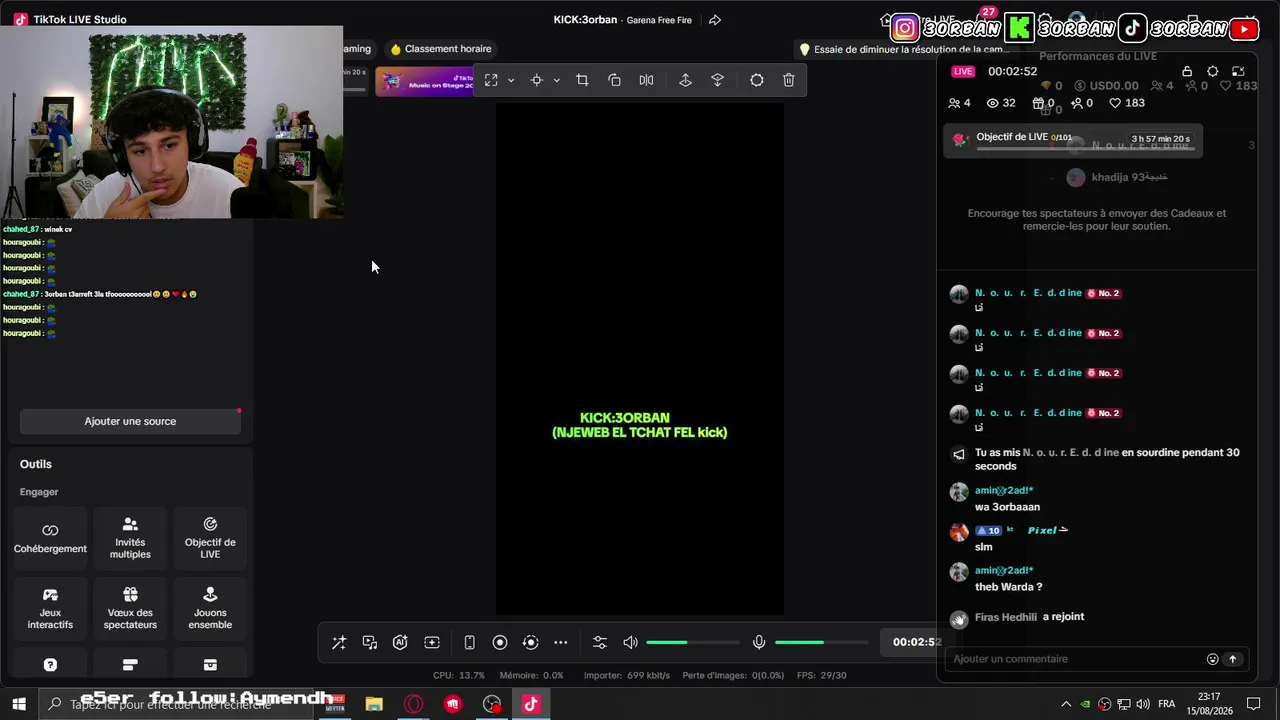Screen dimensions: 1280x720
Task: Open the audio mixer settings icon
Action: tap(599, 642)
